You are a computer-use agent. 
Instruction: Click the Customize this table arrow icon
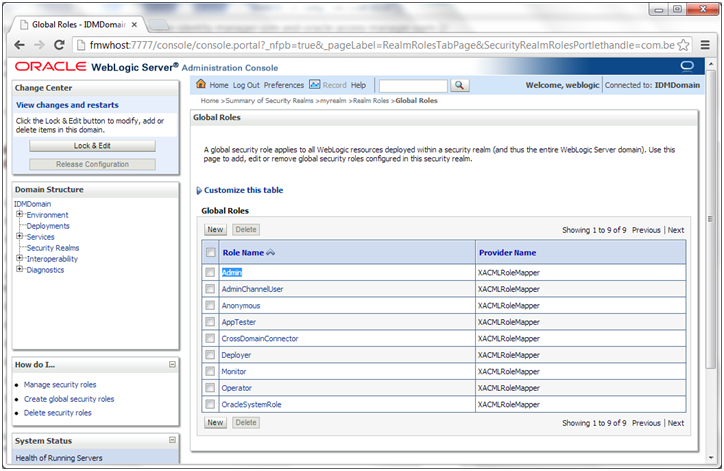point(199,190)
